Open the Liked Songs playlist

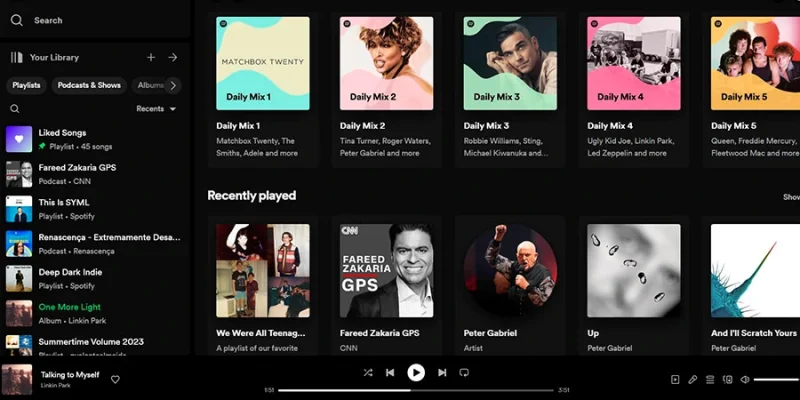pos(95,139)
